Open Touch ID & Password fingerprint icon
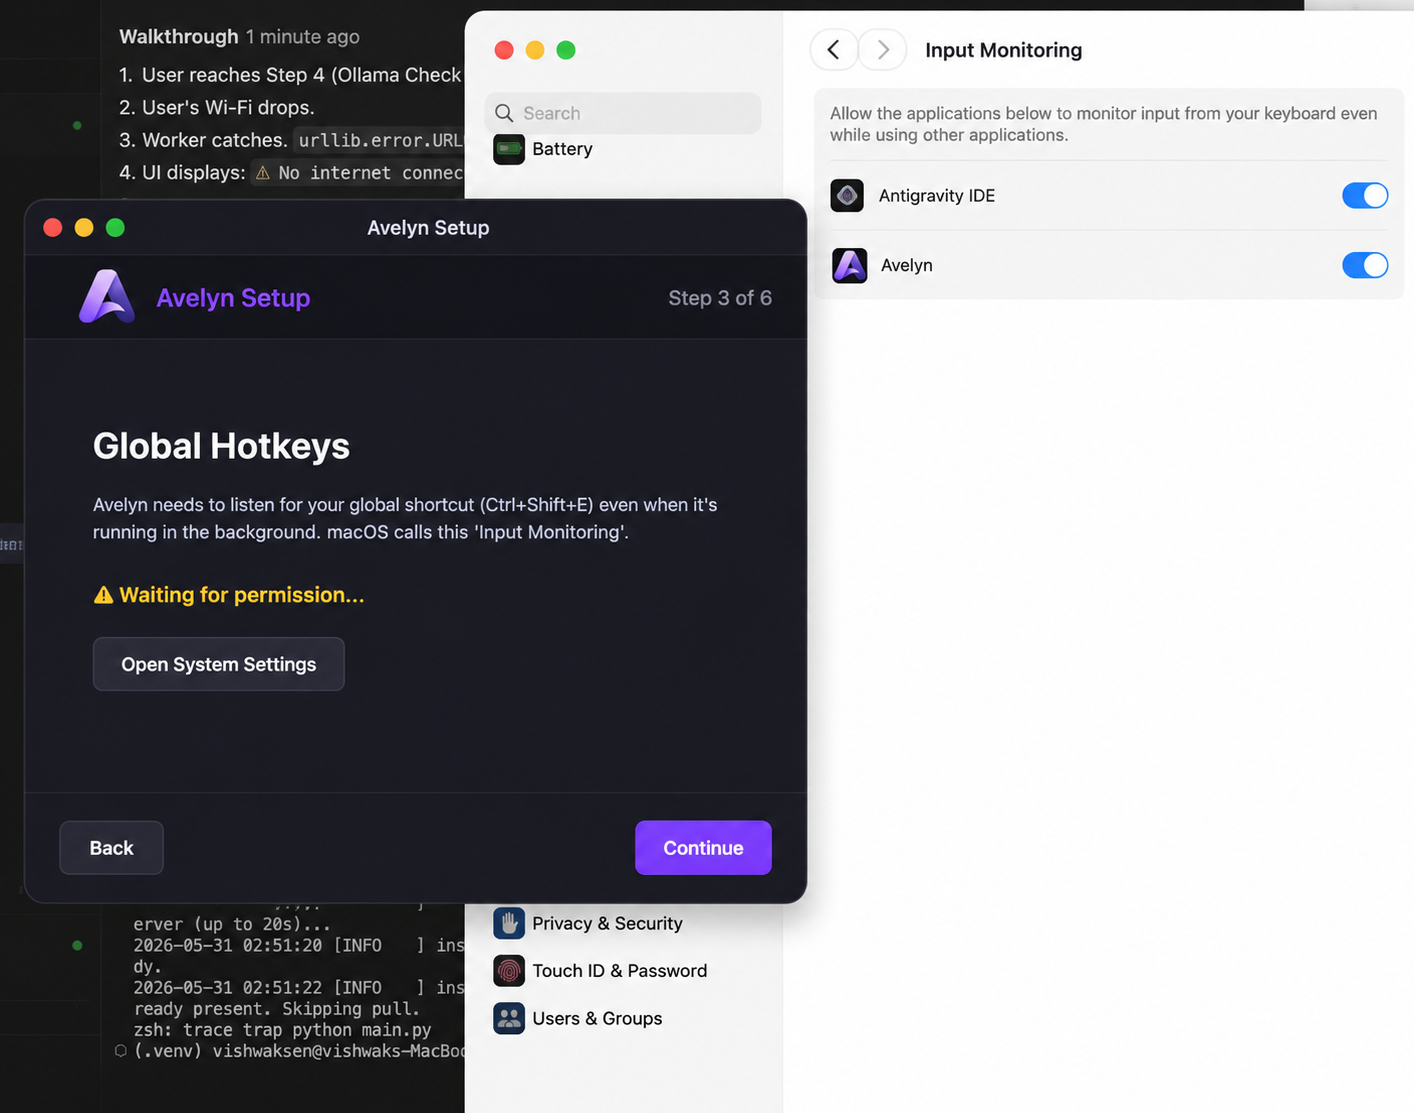Image resolution: width=1414 pixels, height=1113 pixels. (509, 971)
